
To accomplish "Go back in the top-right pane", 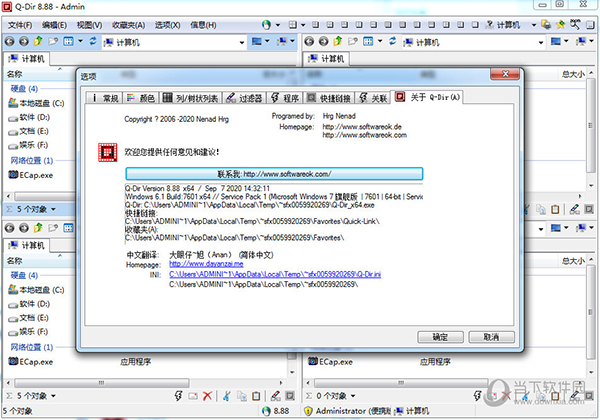I will pyautogui.click(x=309, y=41).
